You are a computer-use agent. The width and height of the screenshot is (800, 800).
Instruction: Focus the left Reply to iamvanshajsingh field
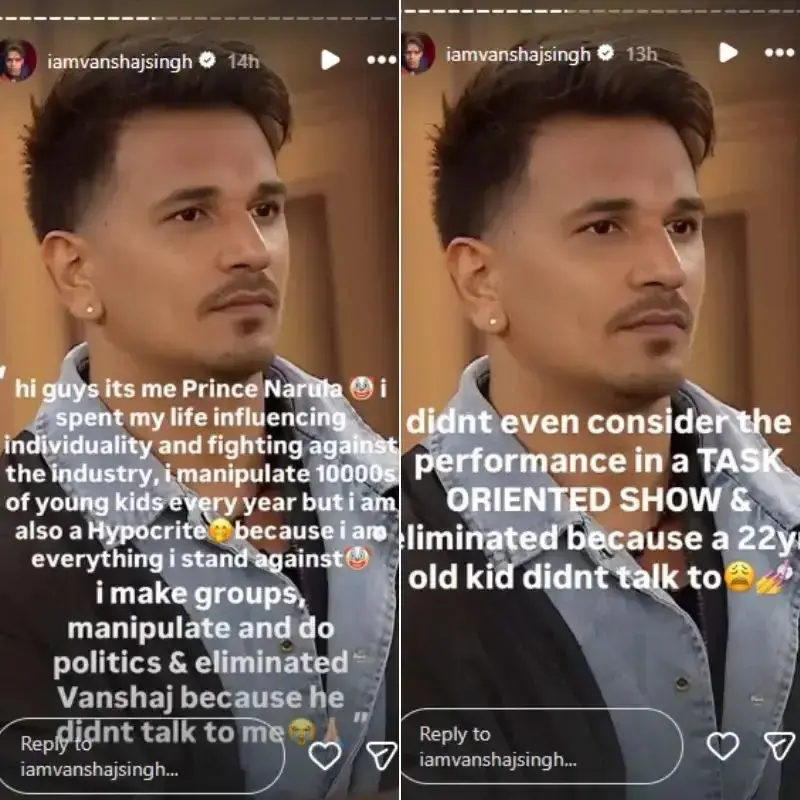point(142,757)
